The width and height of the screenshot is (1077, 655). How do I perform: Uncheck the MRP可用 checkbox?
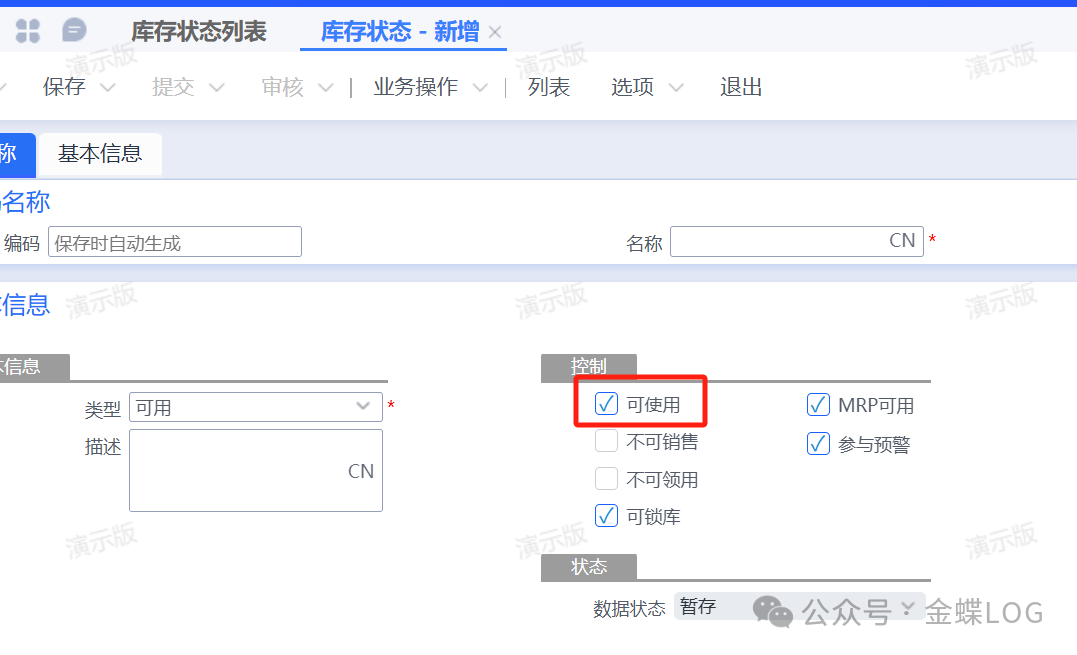click(x=818, y=405)
